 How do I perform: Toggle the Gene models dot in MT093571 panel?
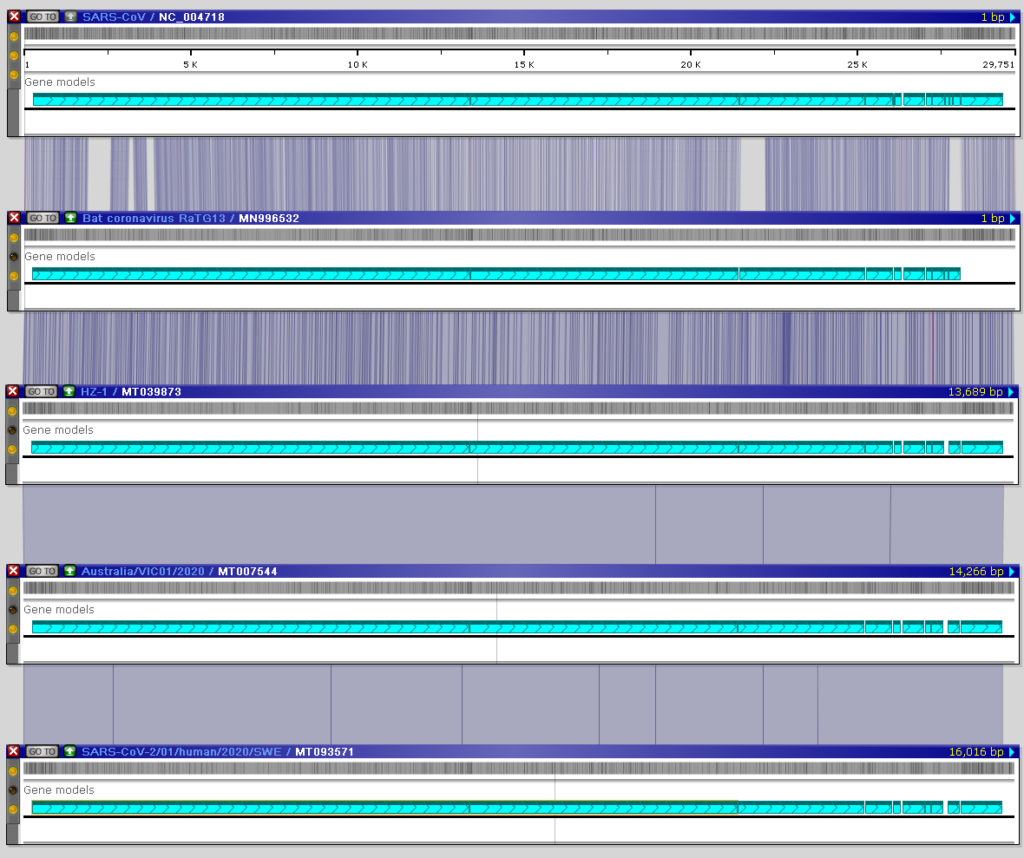click(13, 810)
